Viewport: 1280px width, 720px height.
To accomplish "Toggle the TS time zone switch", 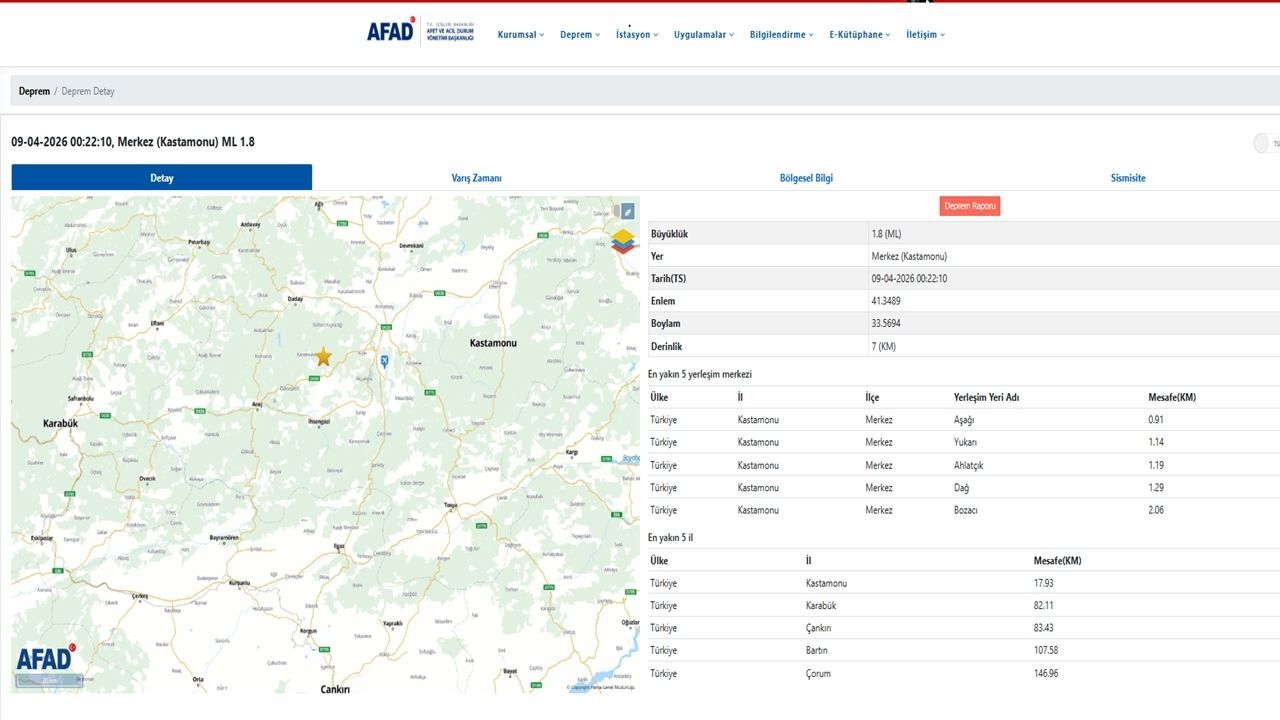I will click(x=1262, y=144).
